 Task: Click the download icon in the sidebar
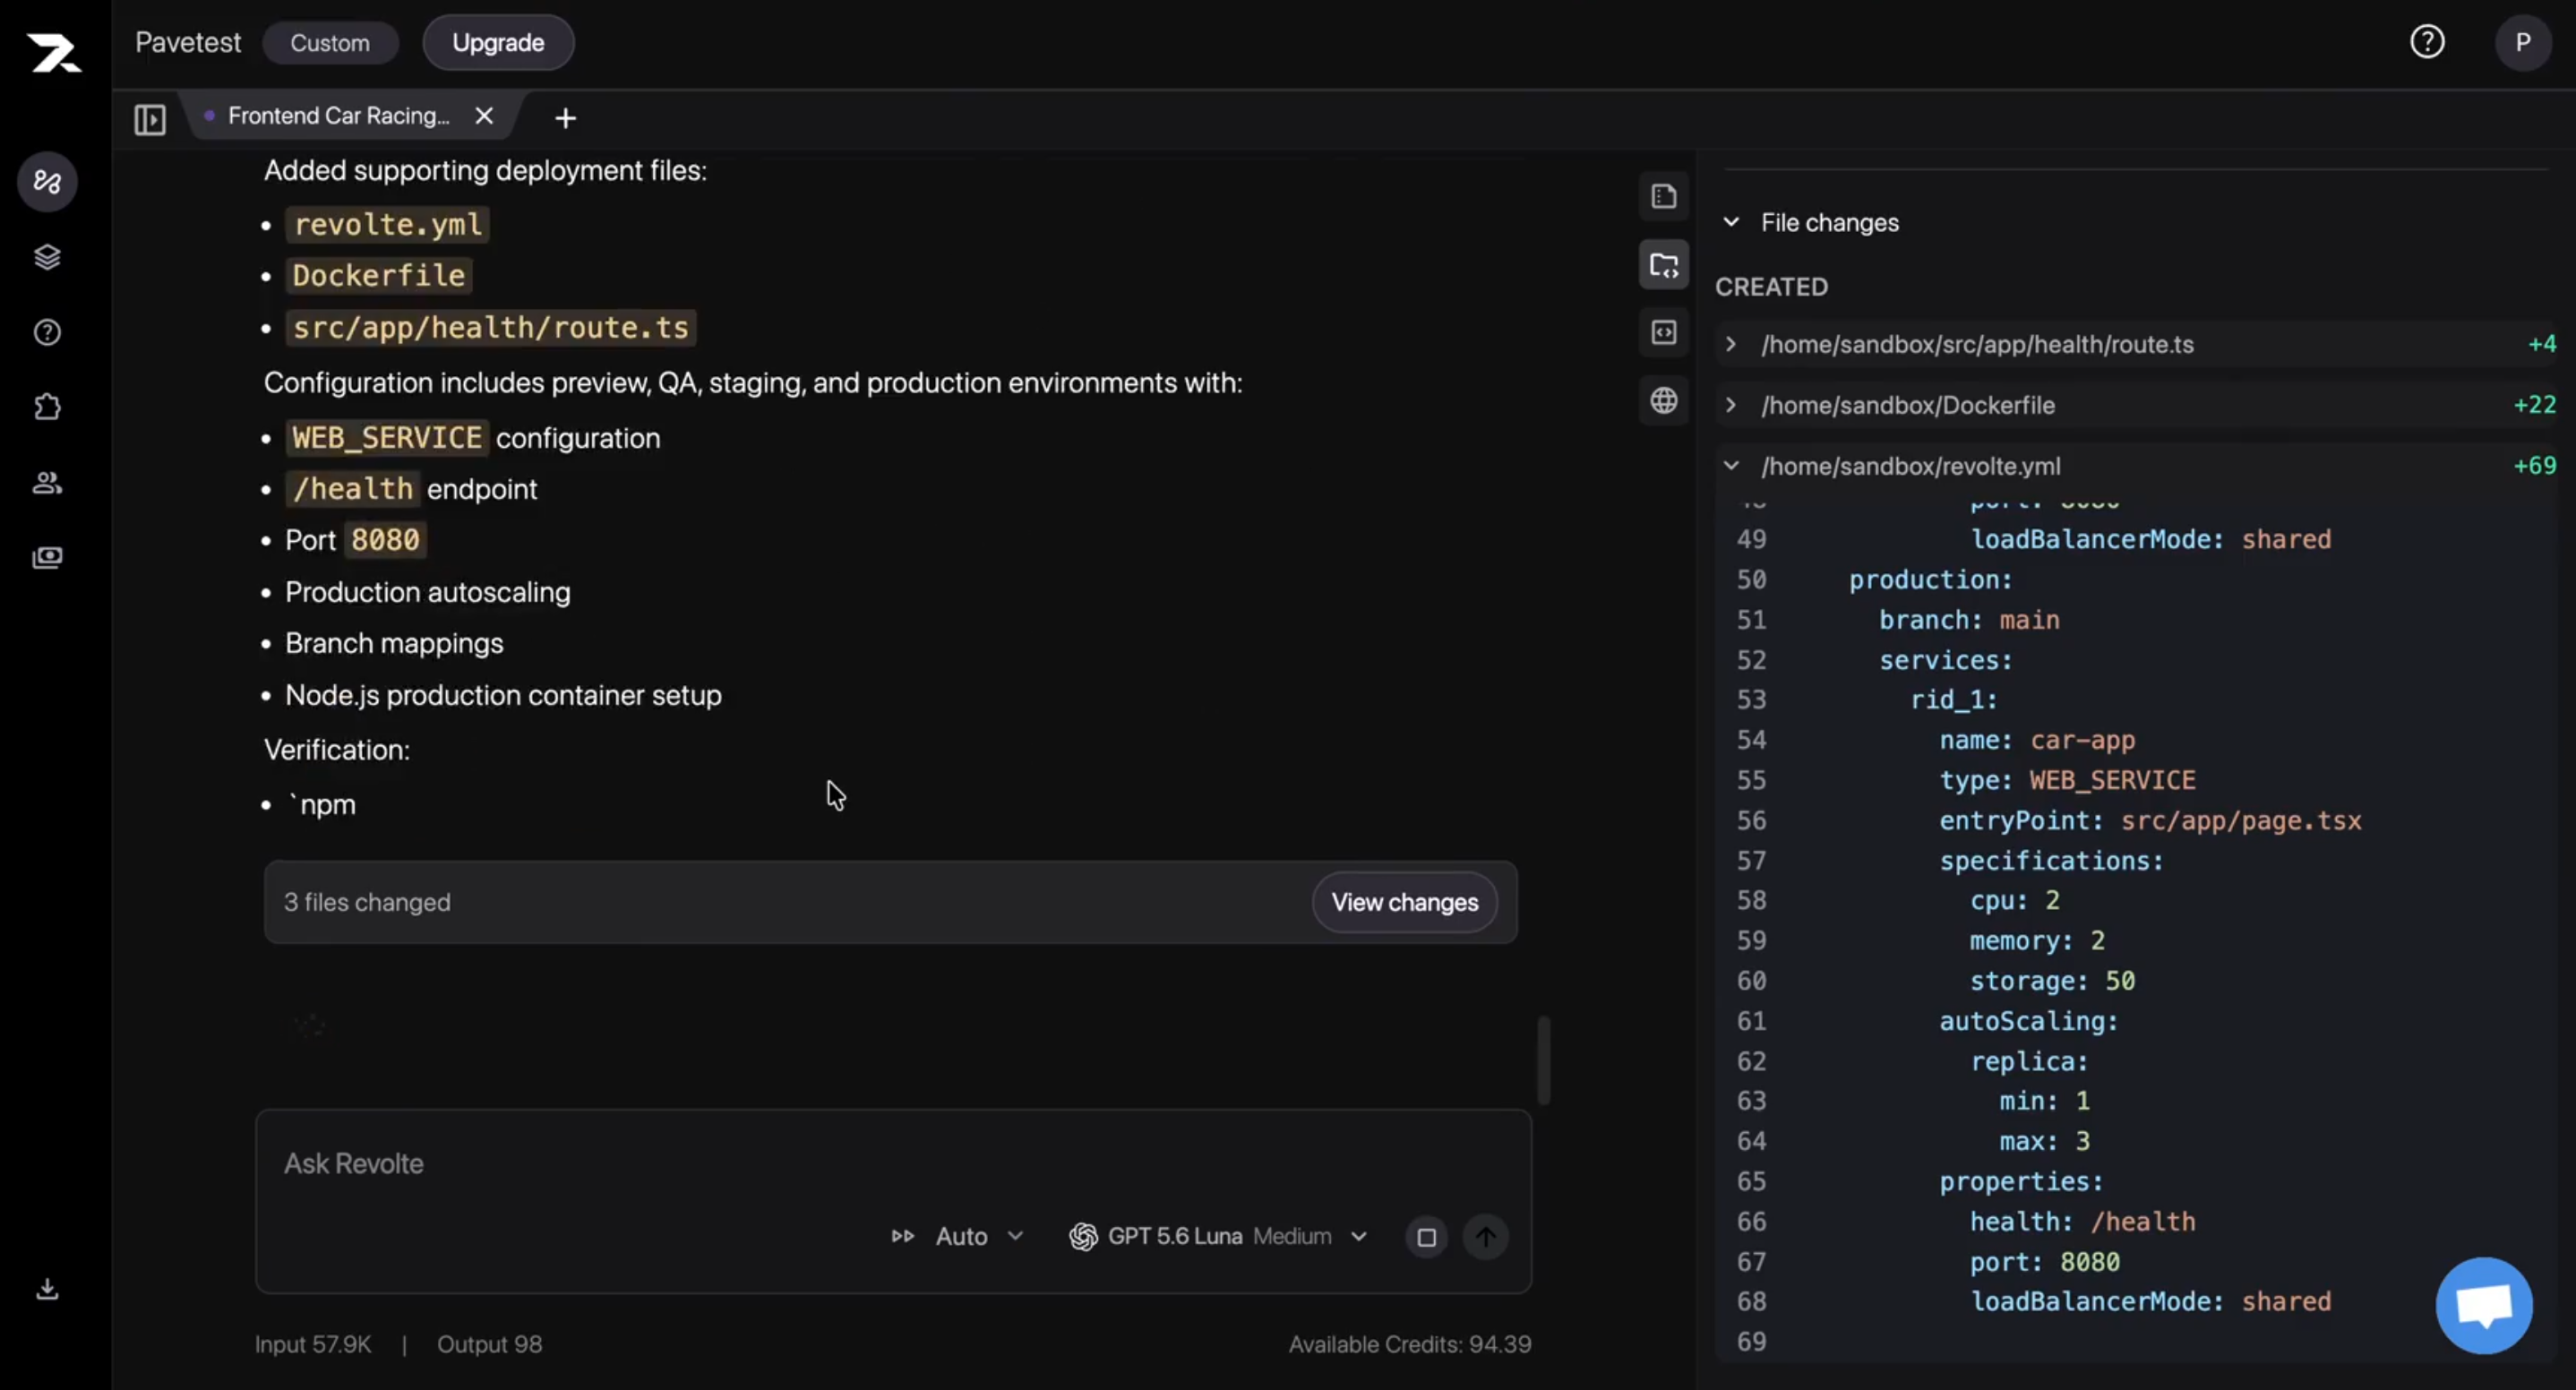point(47,1289)
